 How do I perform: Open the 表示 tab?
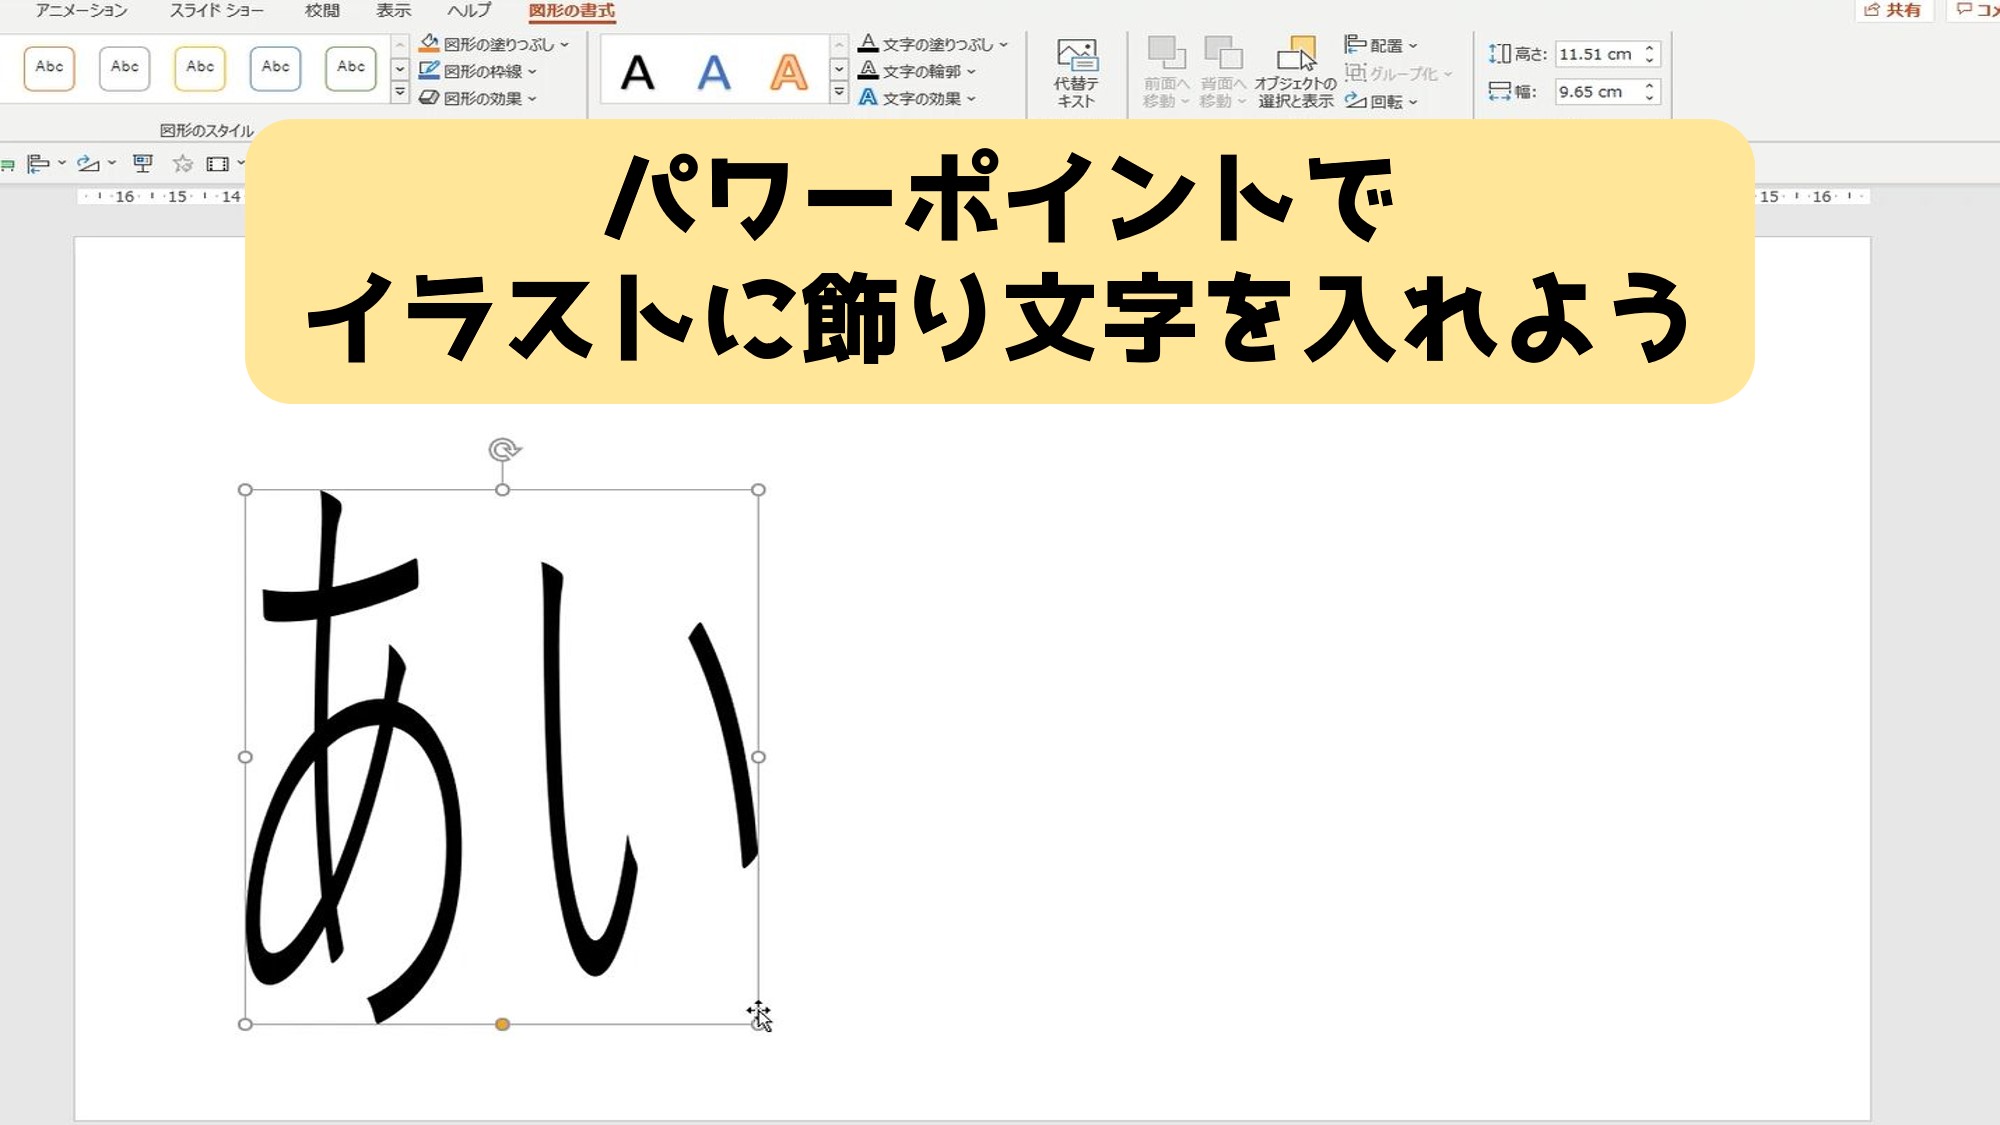394,10
